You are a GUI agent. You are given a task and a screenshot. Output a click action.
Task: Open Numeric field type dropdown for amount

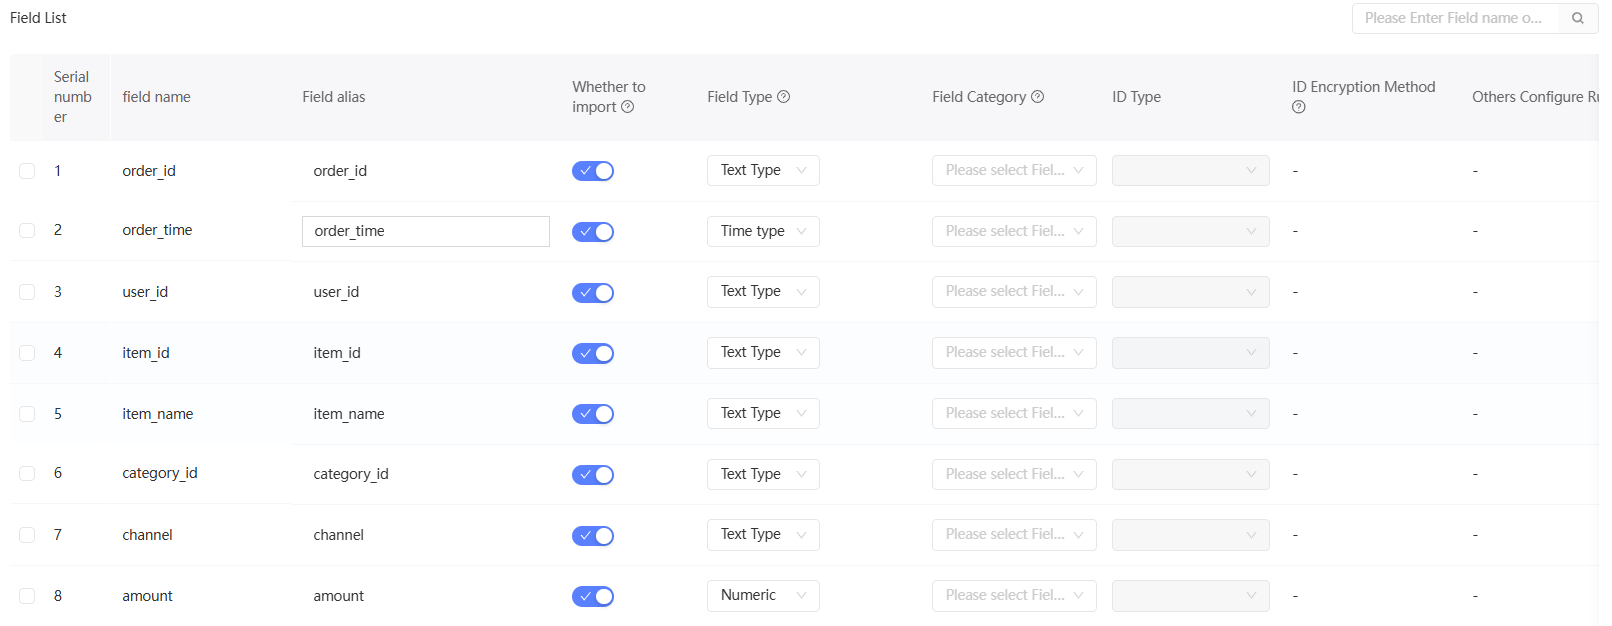[x=763, y=596]
